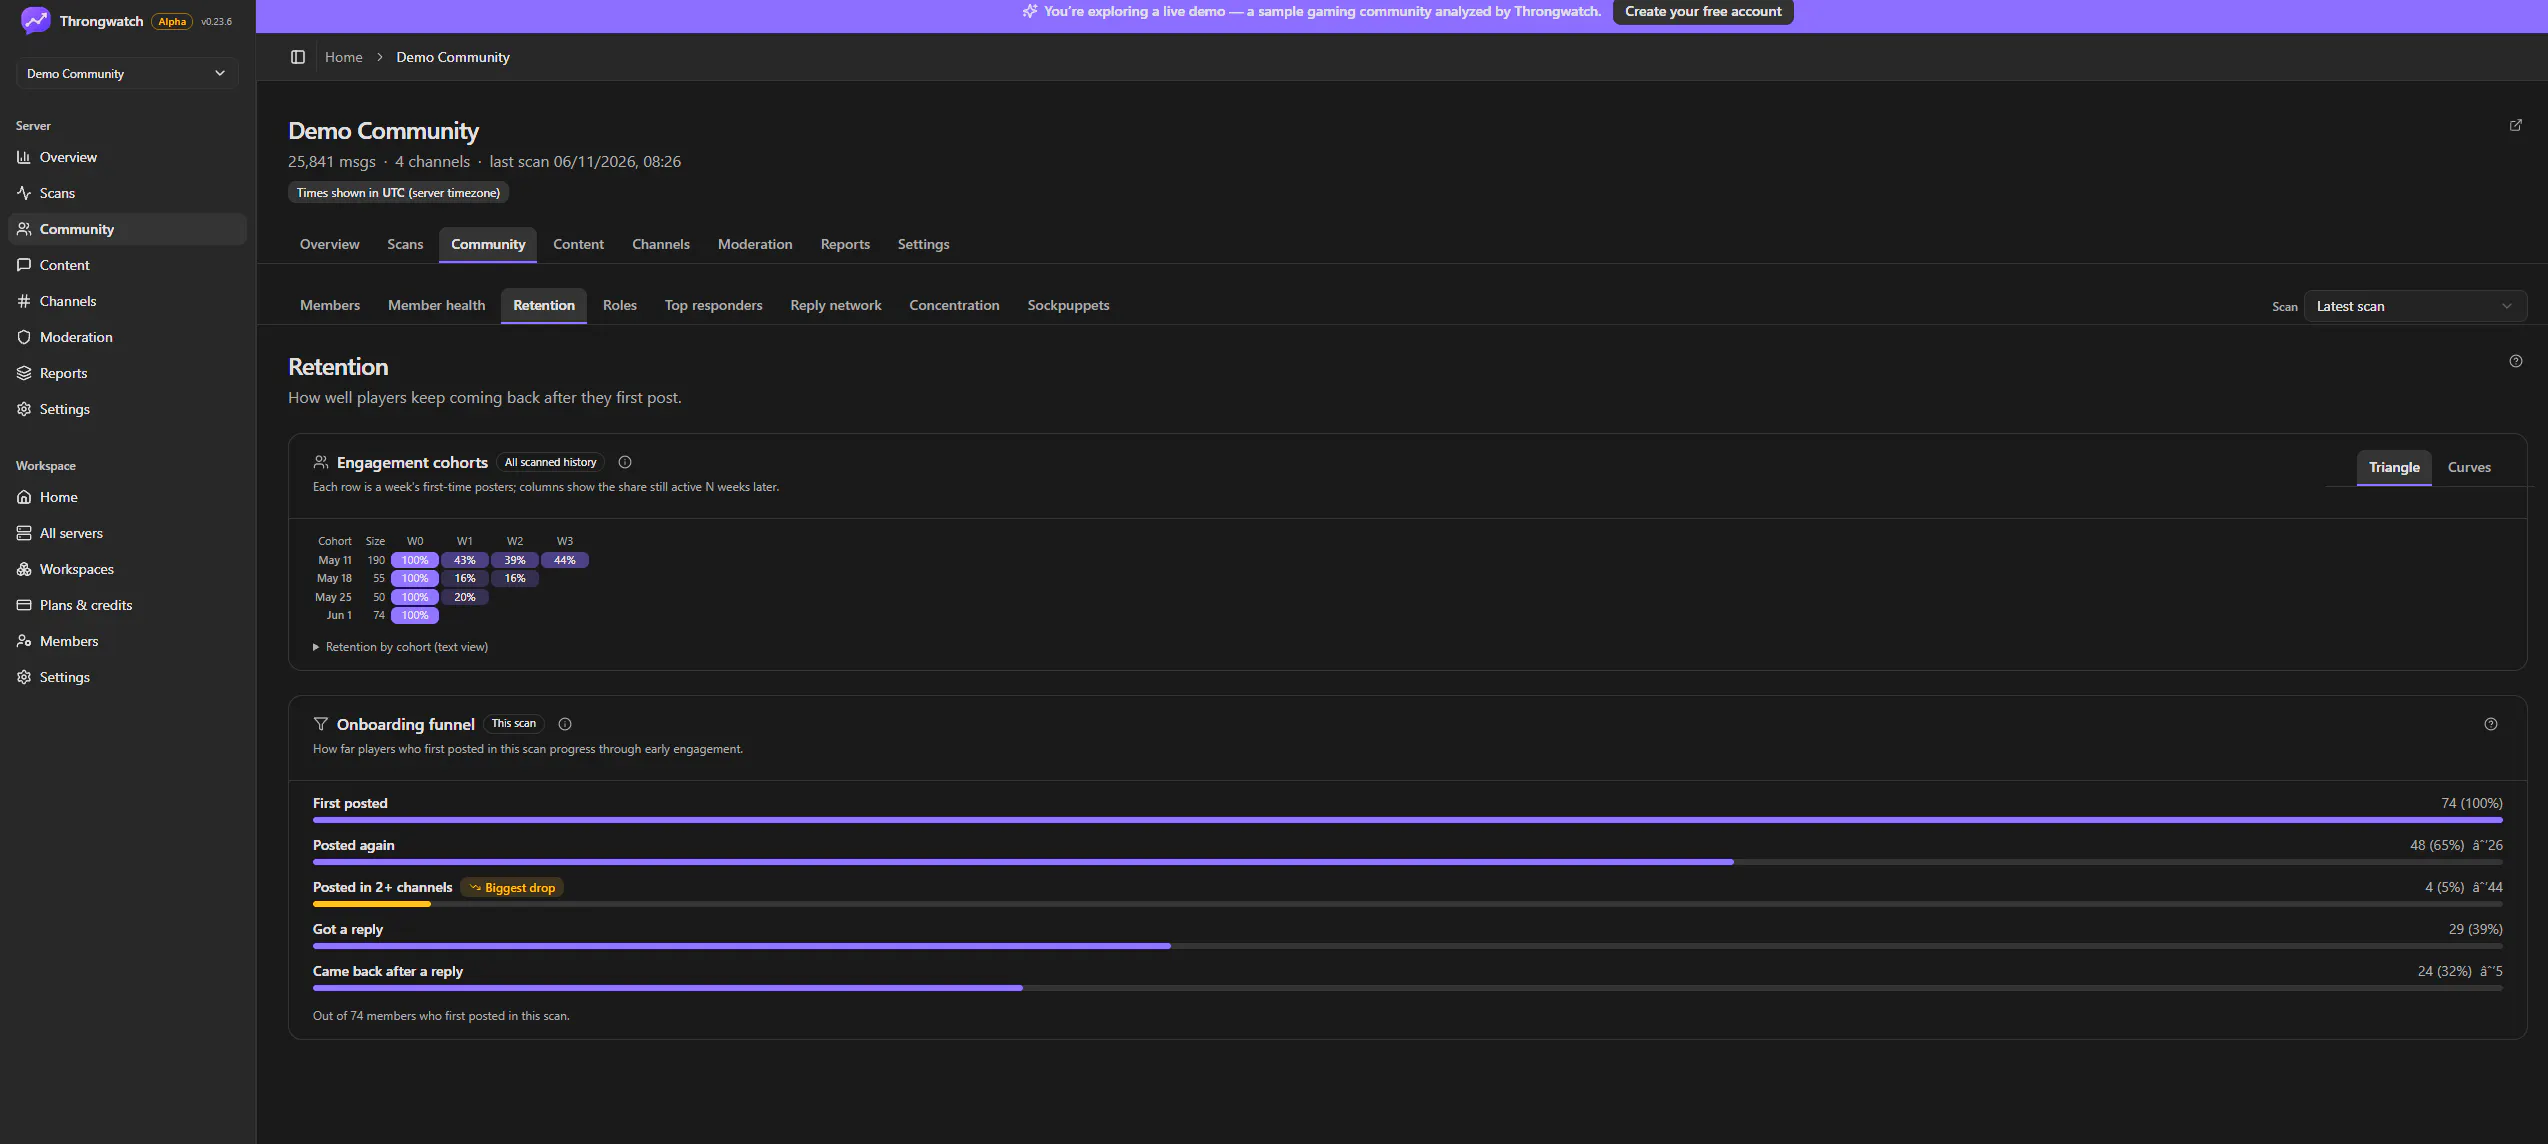Open Workspaces in sidebar

click(127, 569)
